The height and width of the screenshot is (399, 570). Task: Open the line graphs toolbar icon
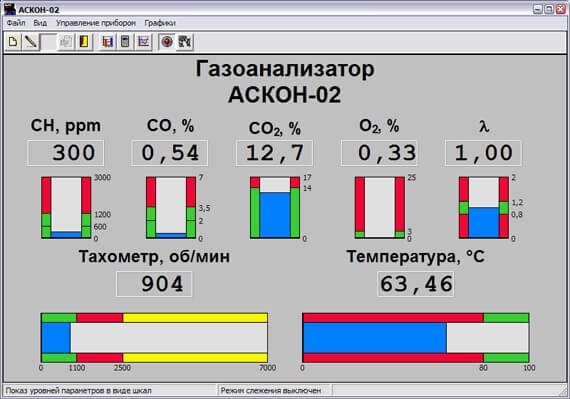tap(144, 42)
